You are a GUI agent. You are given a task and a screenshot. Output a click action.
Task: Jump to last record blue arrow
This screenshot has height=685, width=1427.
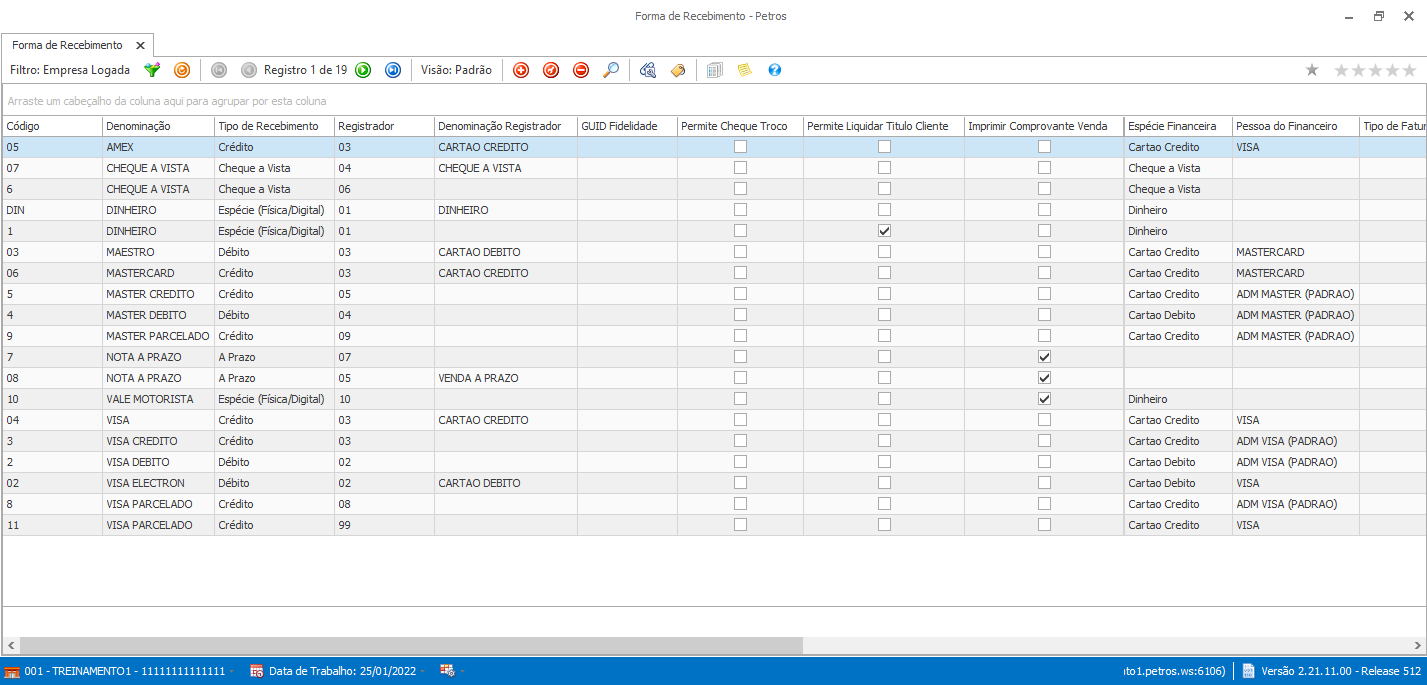(393, 70)
